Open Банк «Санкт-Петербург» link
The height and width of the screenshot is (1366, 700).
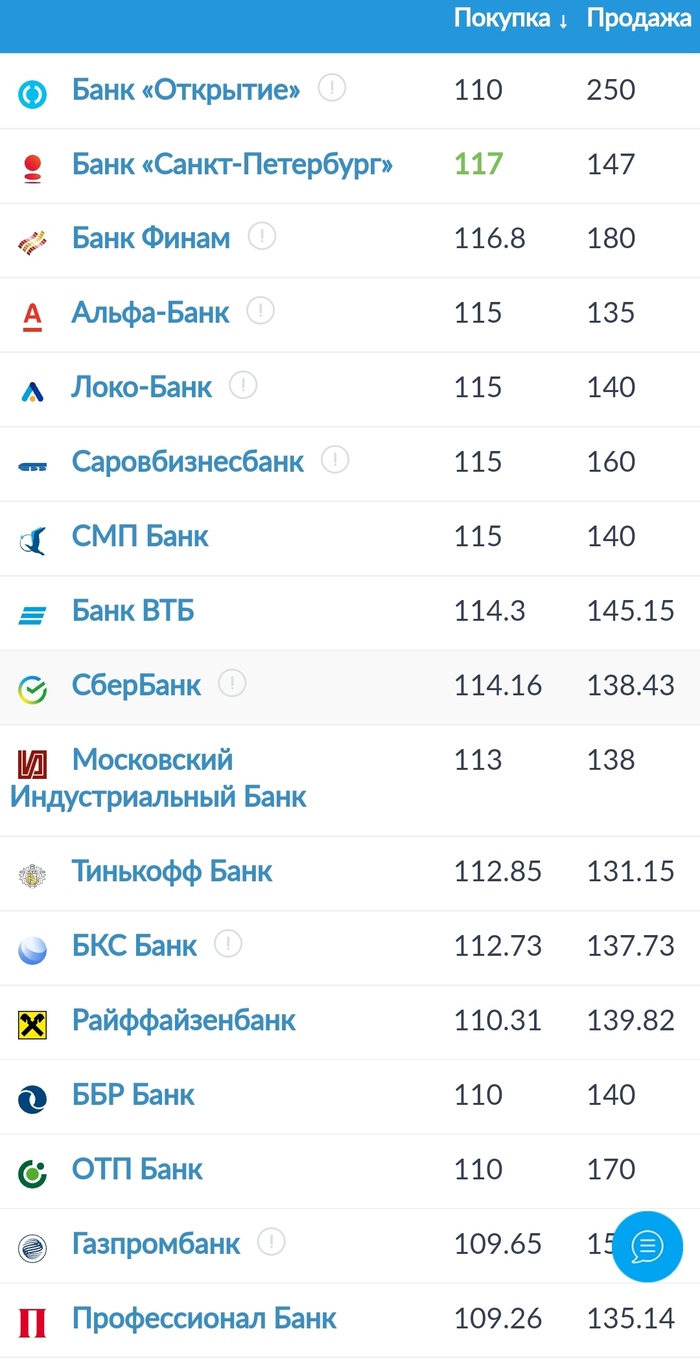pyautogui.click(x=232, y=164)
